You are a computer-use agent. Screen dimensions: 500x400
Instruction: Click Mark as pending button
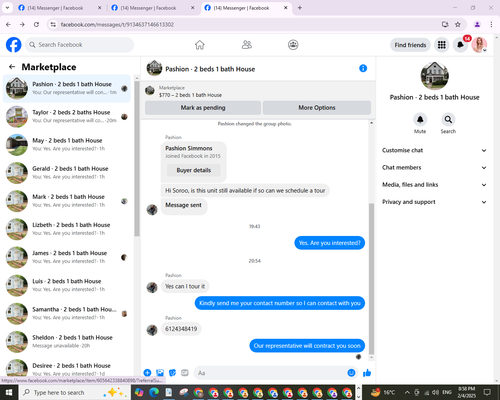pos(203,108)
